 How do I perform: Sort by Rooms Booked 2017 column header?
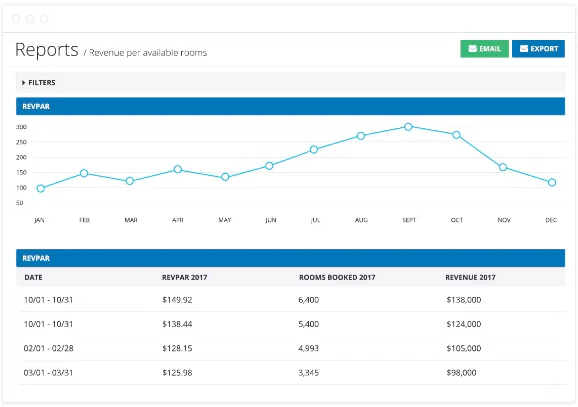pyautogui.click(x=337, y=277)
